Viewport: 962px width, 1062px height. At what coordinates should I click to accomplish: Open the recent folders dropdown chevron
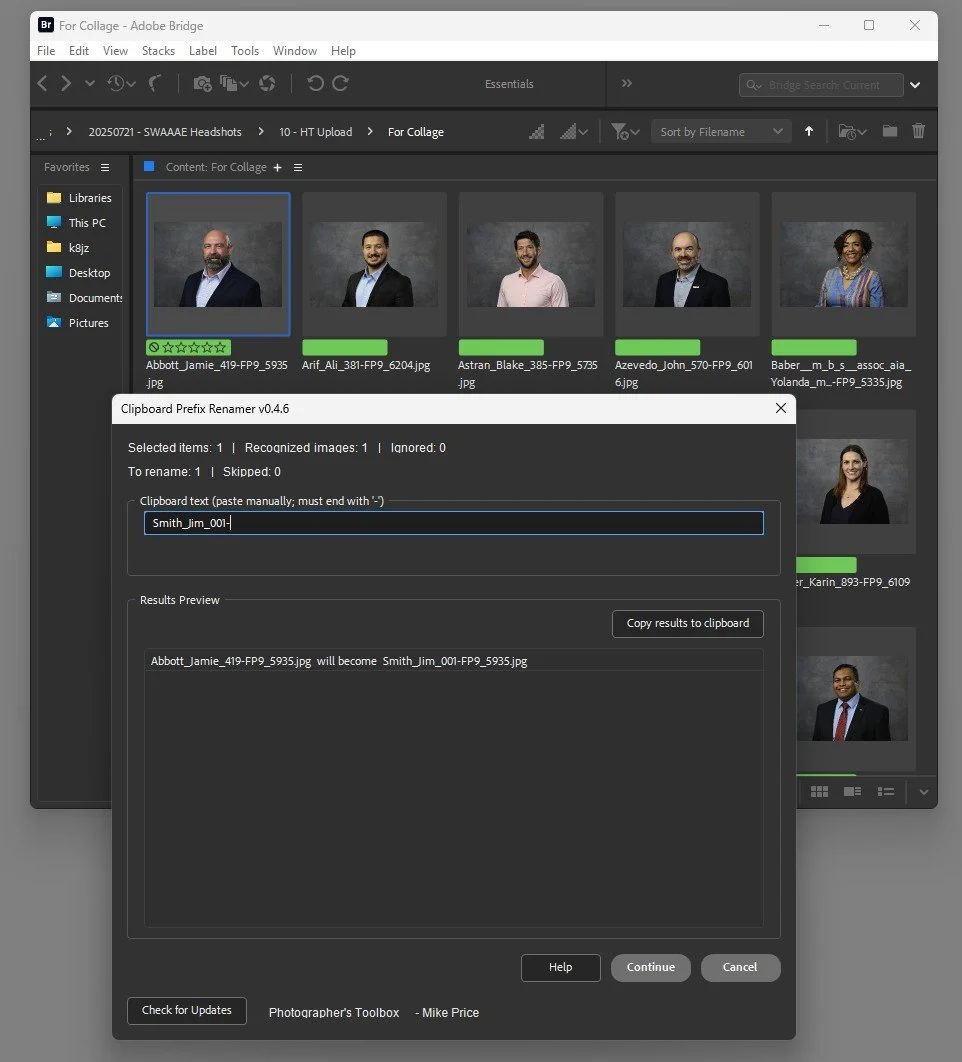pos(89,83)
